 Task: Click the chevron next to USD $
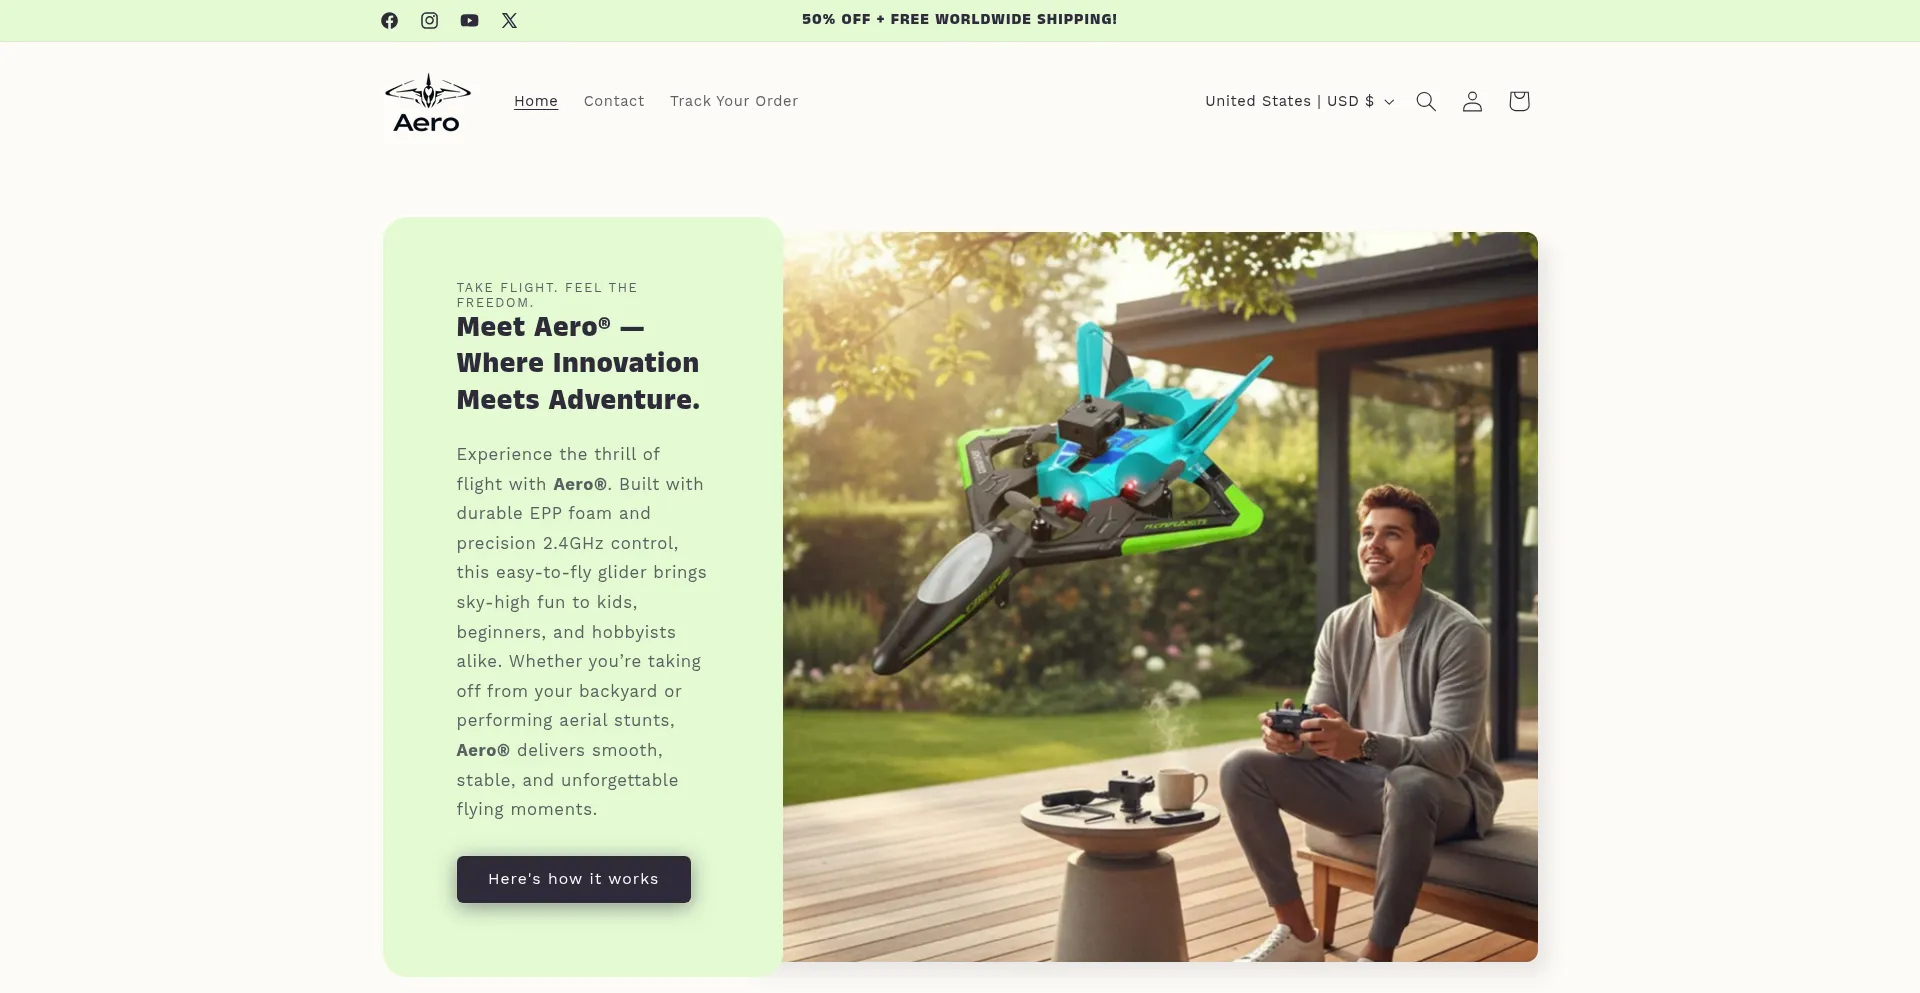click(1389, 102)
